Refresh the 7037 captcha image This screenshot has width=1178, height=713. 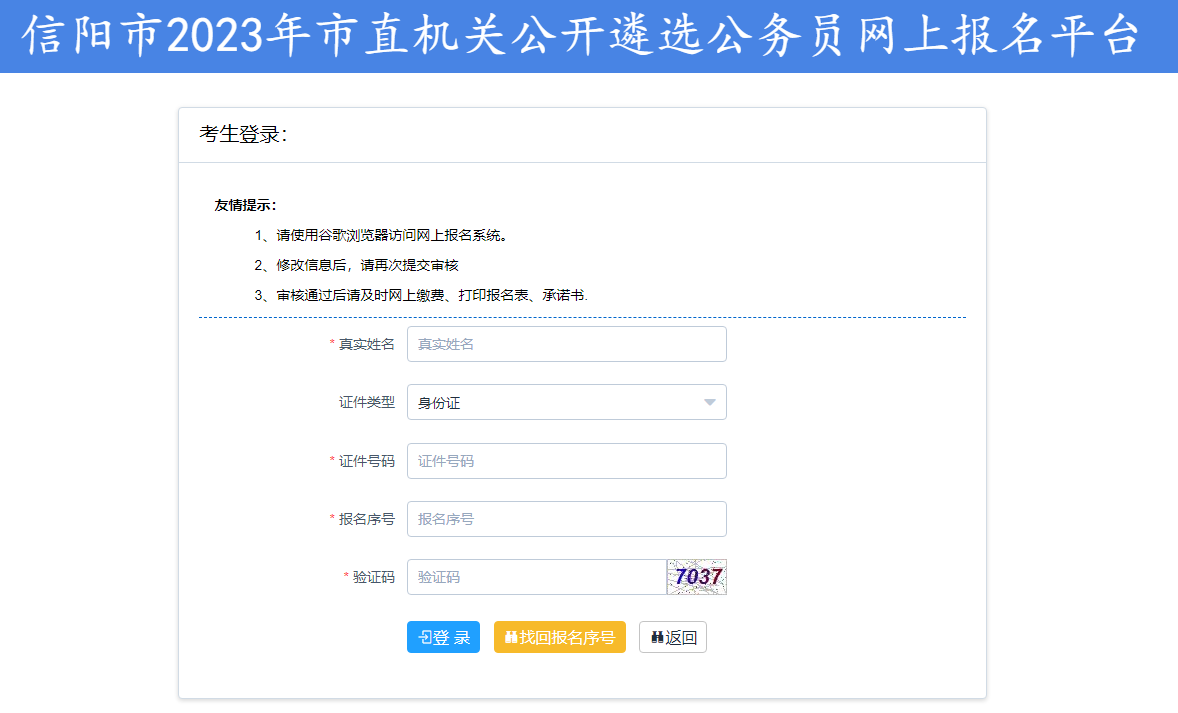[697, 577]
